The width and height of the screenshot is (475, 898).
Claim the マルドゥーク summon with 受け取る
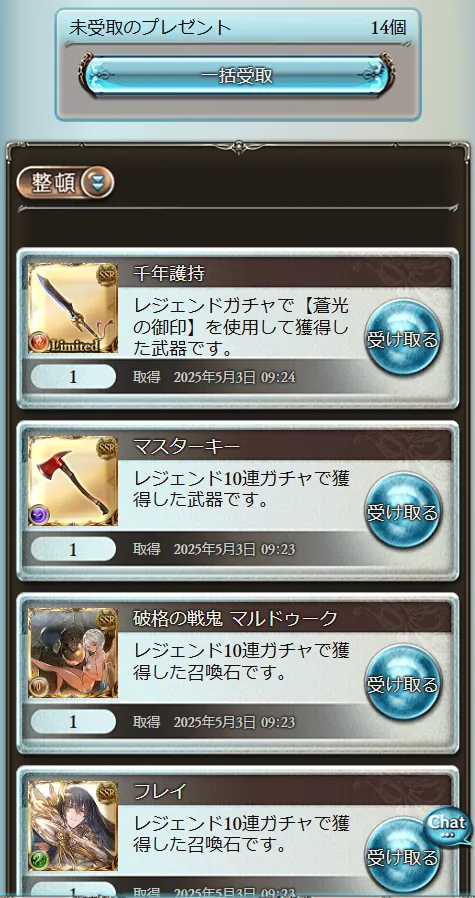pos(403,685)
